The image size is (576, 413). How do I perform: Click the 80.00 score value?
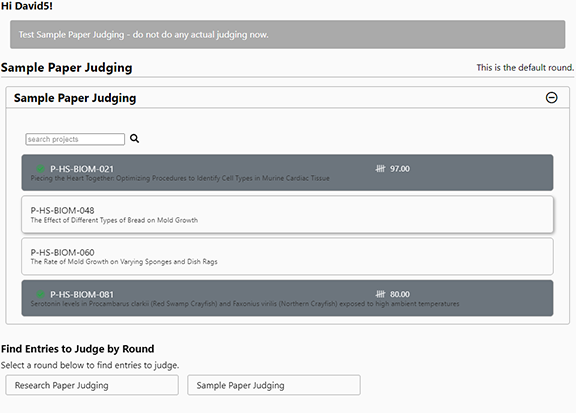400,294
